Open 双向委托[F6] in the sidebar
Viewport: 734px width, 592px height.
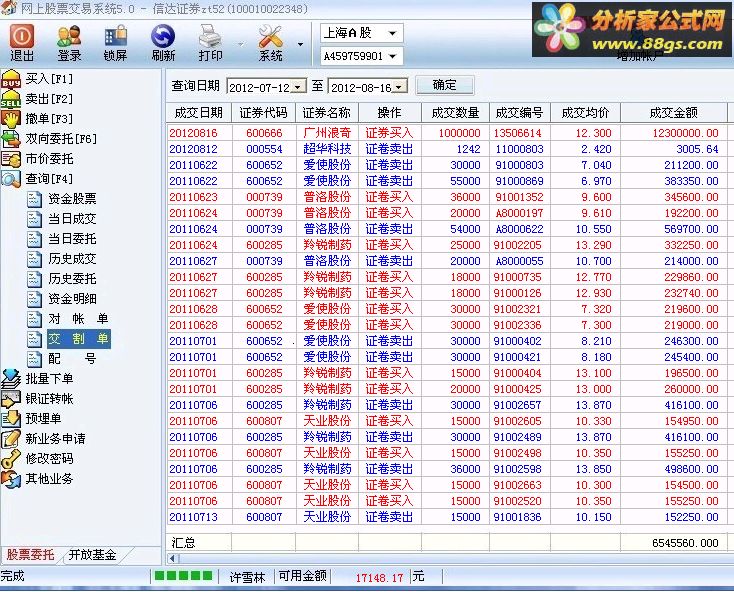click(49, 139)
